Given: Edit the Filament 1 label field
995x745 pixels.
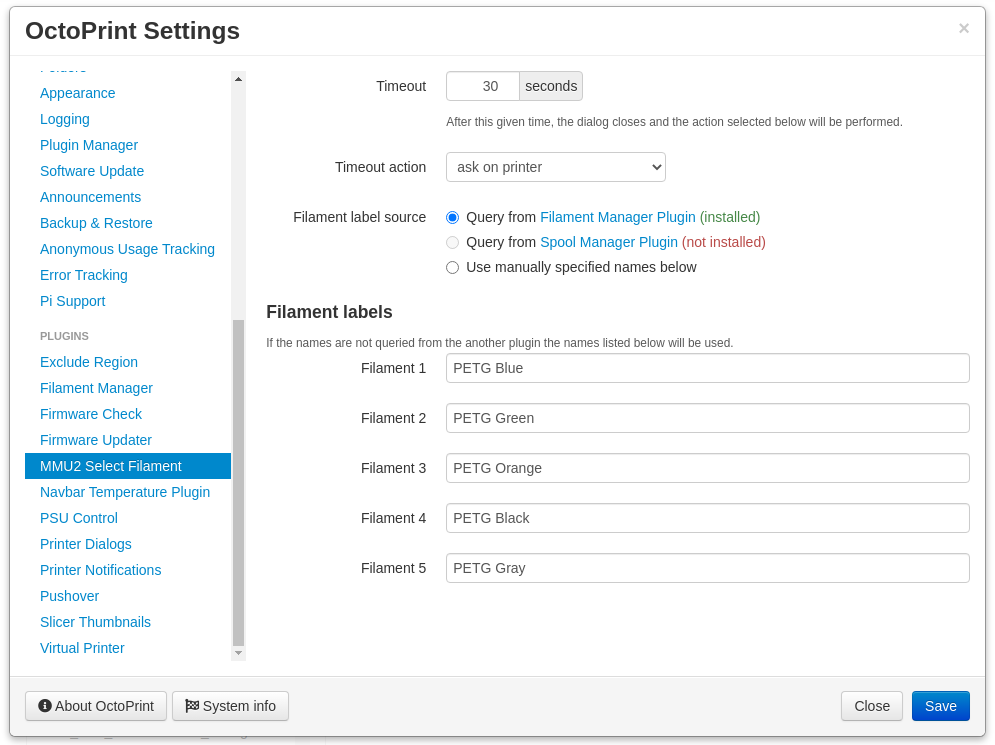Looking at the screenshot, I should [x=708, y=368].
